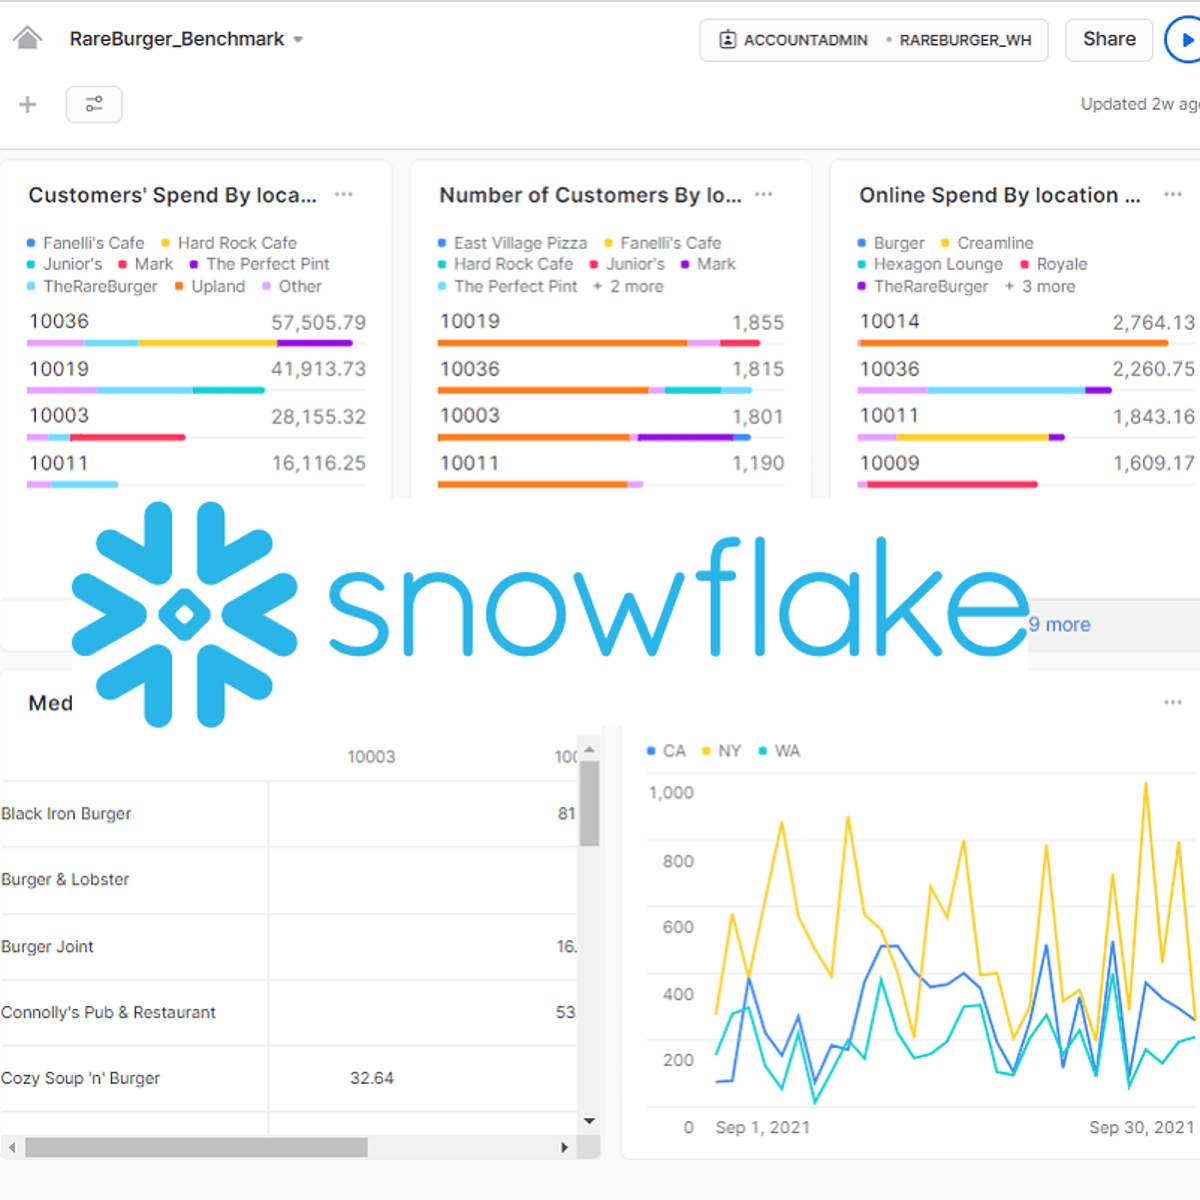
Task: Toggle East Village Pizza legend entry
Action: coord(512,243)
